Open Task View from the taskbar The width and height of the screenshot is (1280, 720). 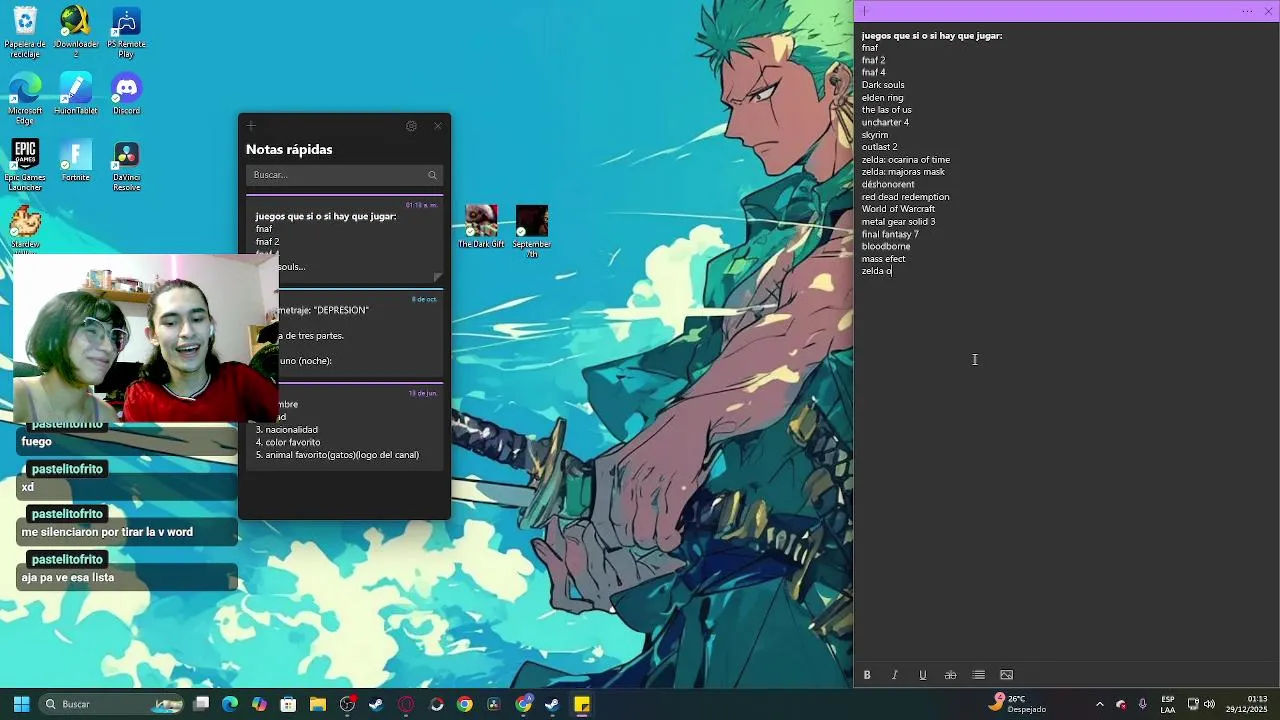tap(201, 704)
